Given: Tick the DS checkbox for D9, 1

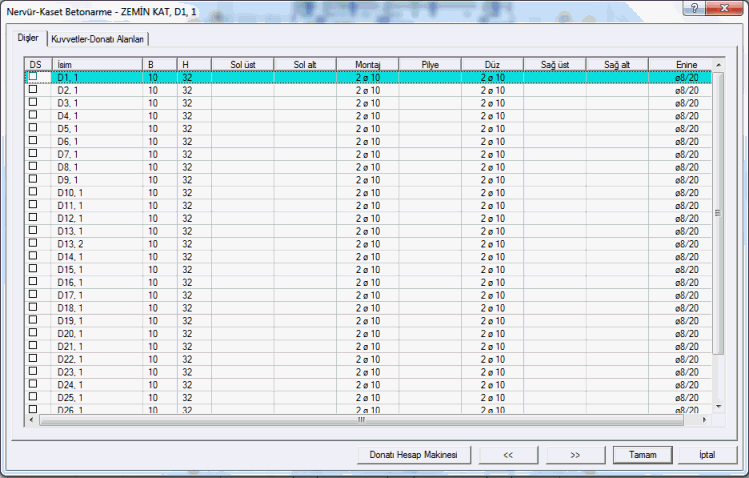Looking at the screenshot, I should coord(33,179).
